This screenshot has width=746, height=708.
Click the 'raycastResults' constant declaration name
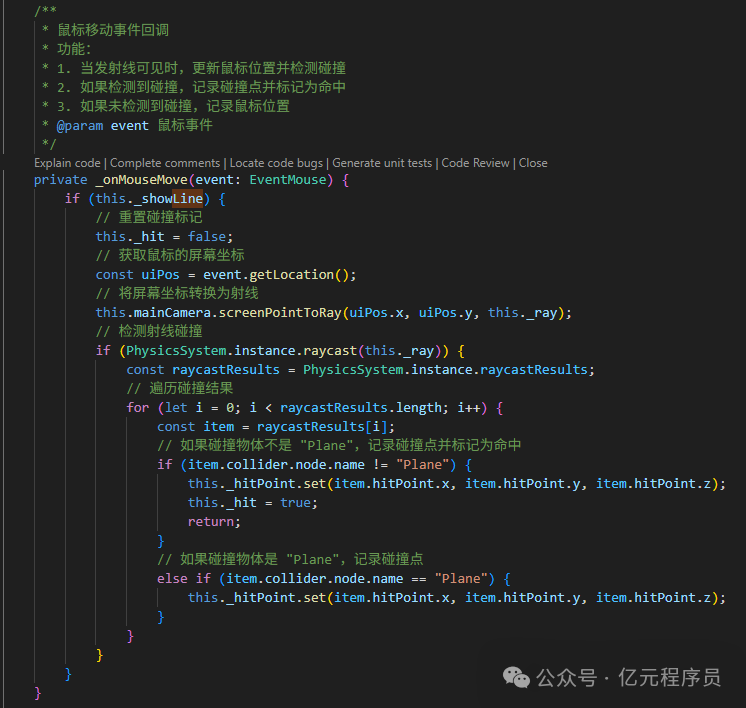coord(226,370)
